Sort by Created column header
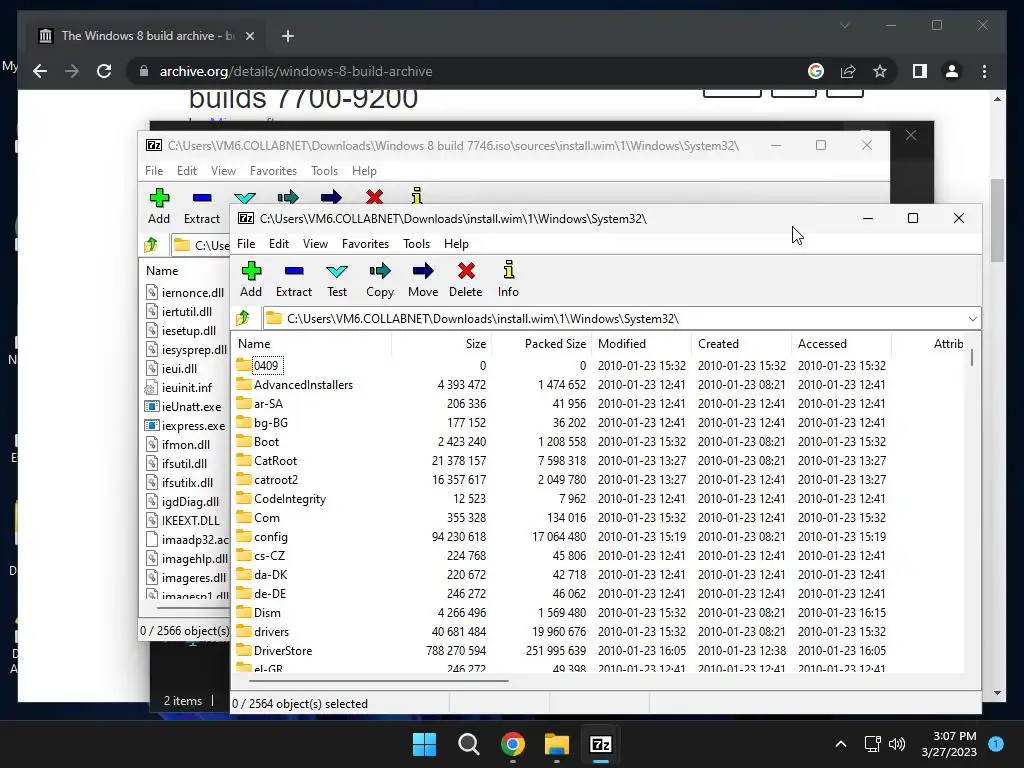This screenshot has width=1024, height=768. 741,344
